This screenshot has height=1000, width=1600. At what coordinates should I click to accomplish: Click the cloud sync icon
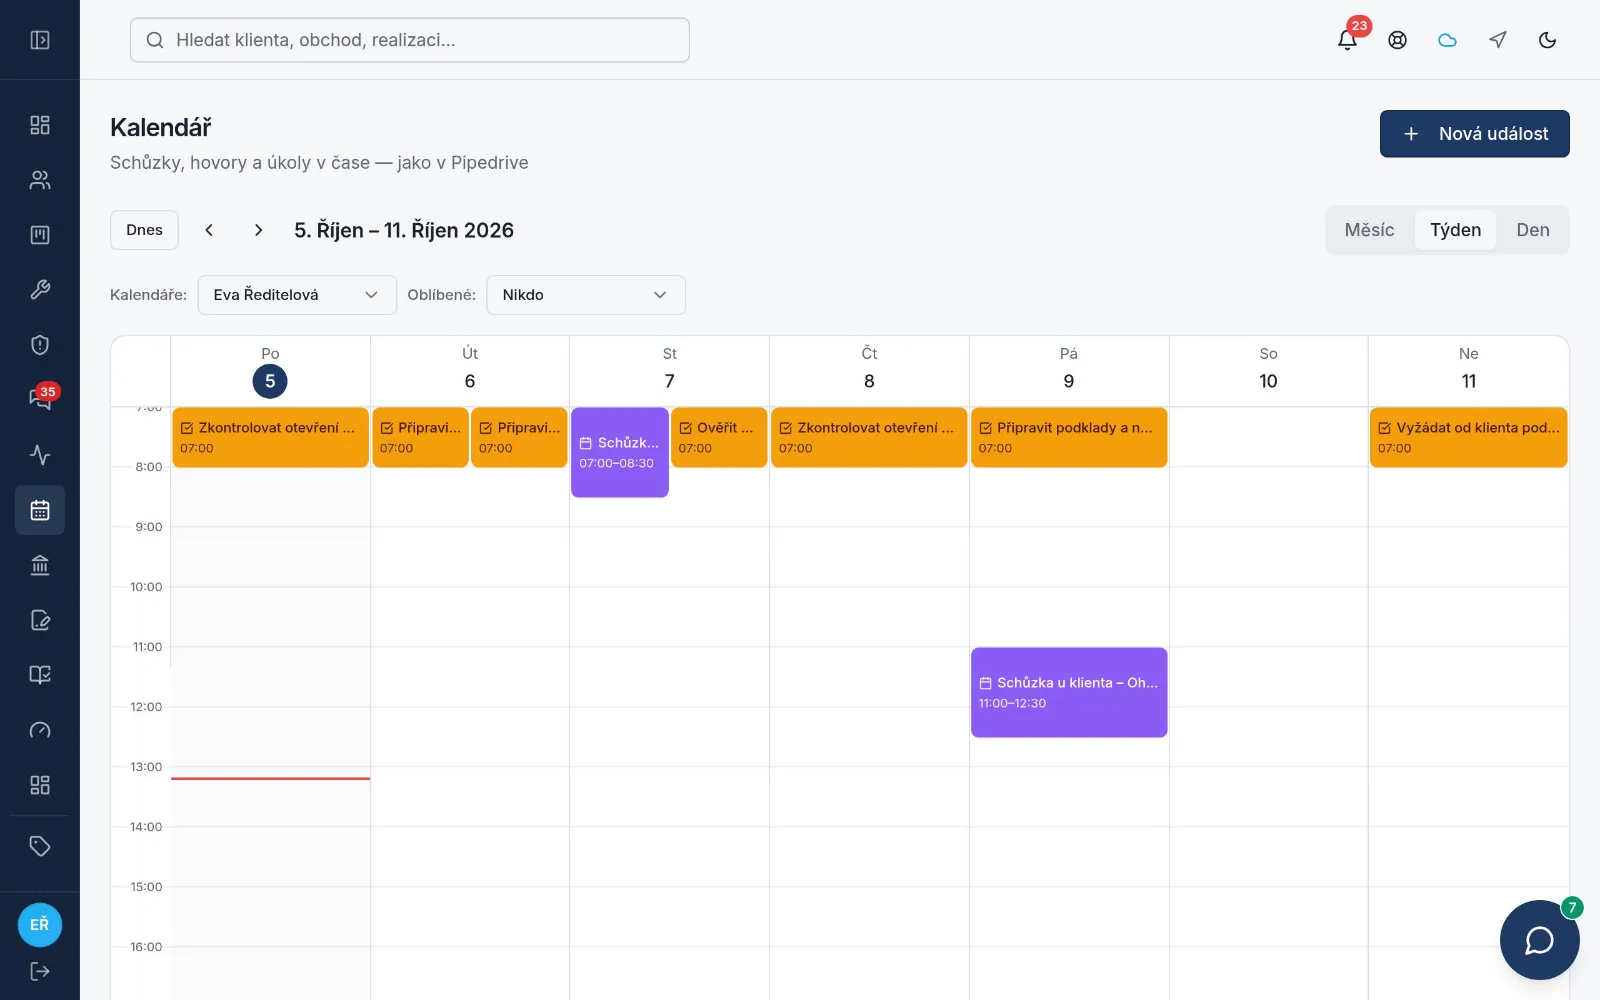pos(1448,40)
